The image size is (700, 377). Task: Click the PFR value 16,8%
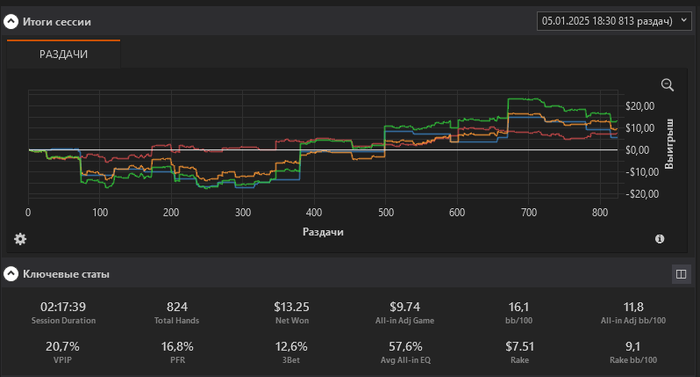click(177, 346)
